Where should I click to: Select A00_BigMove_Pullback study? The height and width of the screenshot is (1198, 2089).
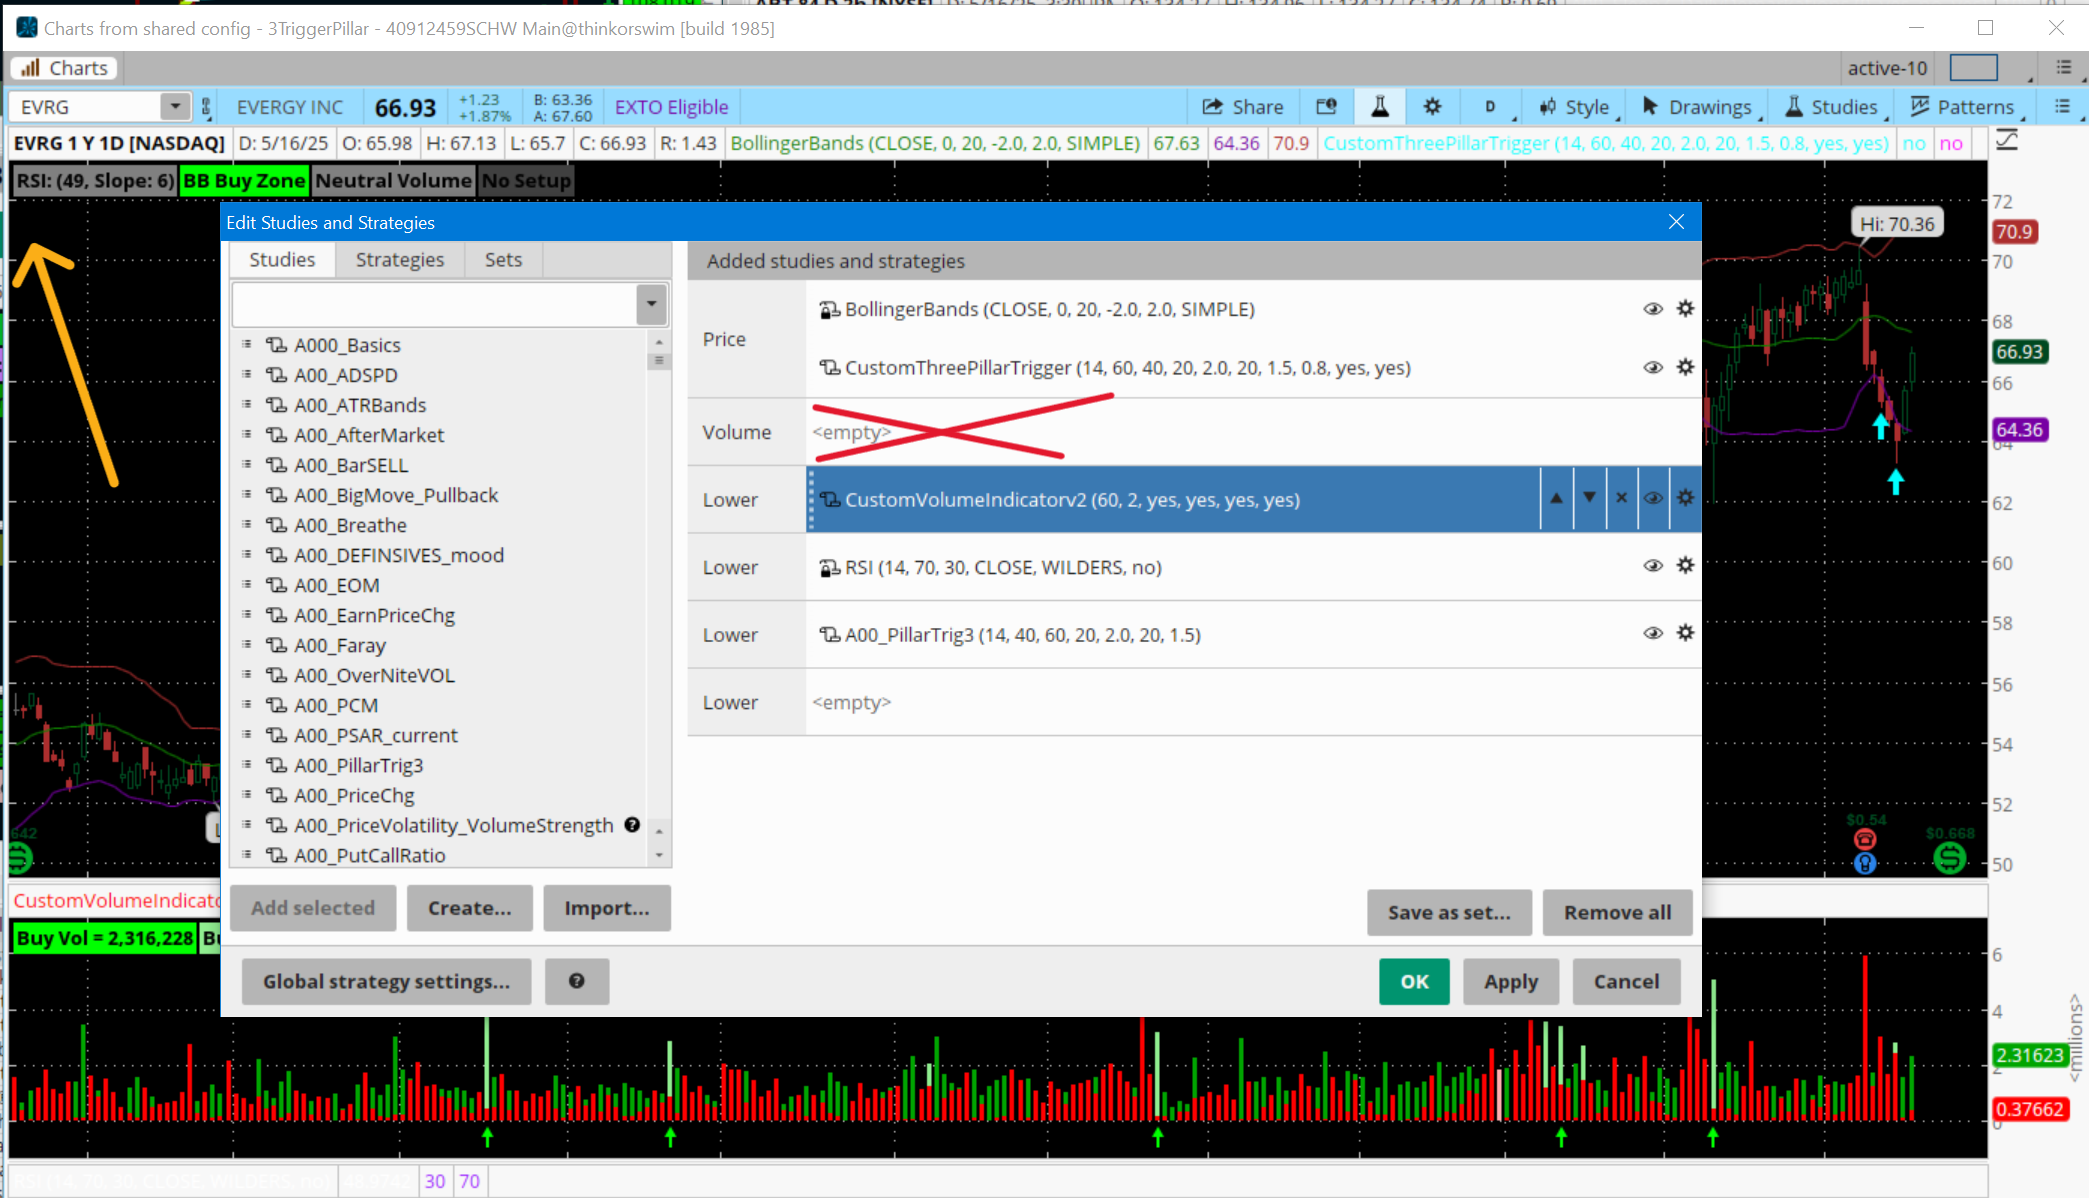pyautogui.click(x=396, y=495)
